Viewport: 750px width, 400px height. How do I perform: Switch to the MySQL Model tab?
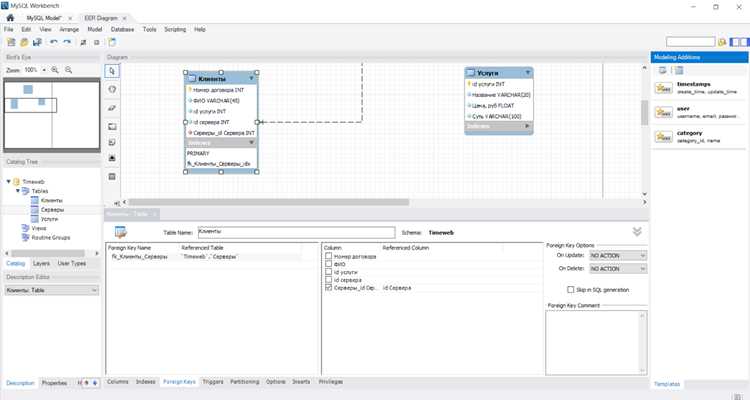coord(44,18)
